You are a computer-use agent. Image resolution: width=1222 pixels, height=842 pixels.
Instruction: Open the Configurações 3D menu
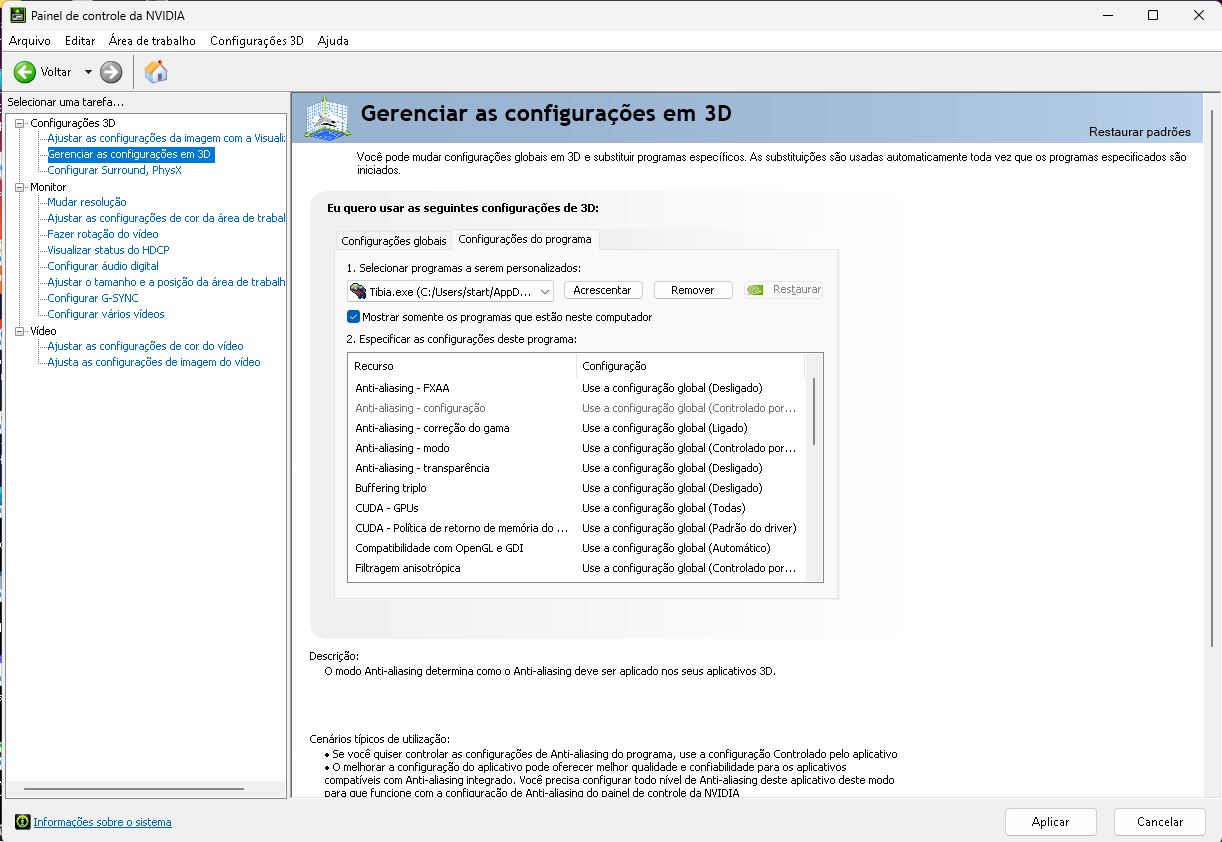pos(257,41)
